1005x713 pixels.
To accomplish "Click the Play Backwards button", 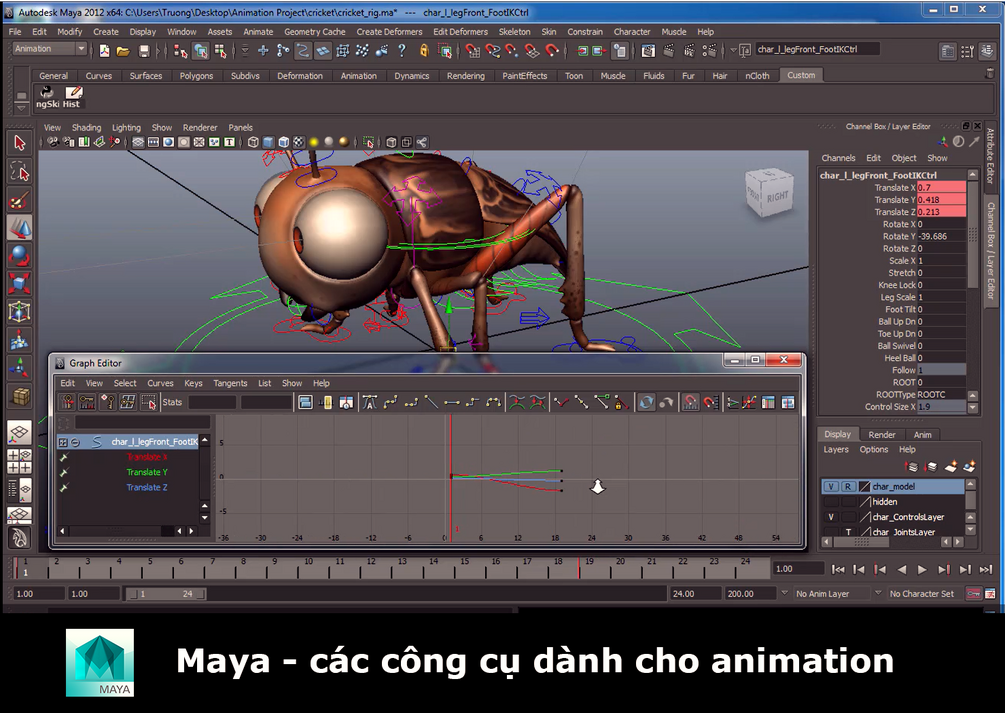I will [x=902, y=569].
